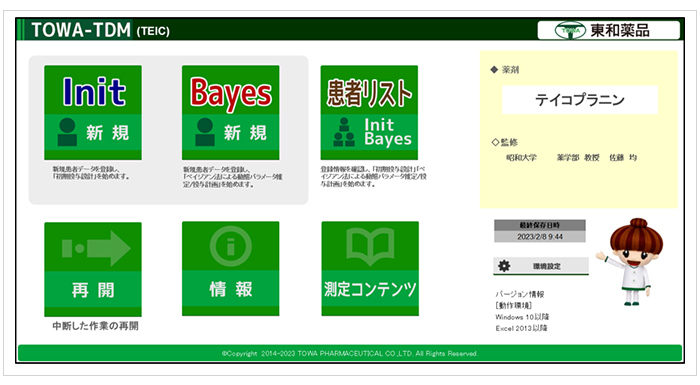The width and height of the screenshot is (700, 385).
Task: Open the Bayes 新規 tile
Action: (230, 113)
